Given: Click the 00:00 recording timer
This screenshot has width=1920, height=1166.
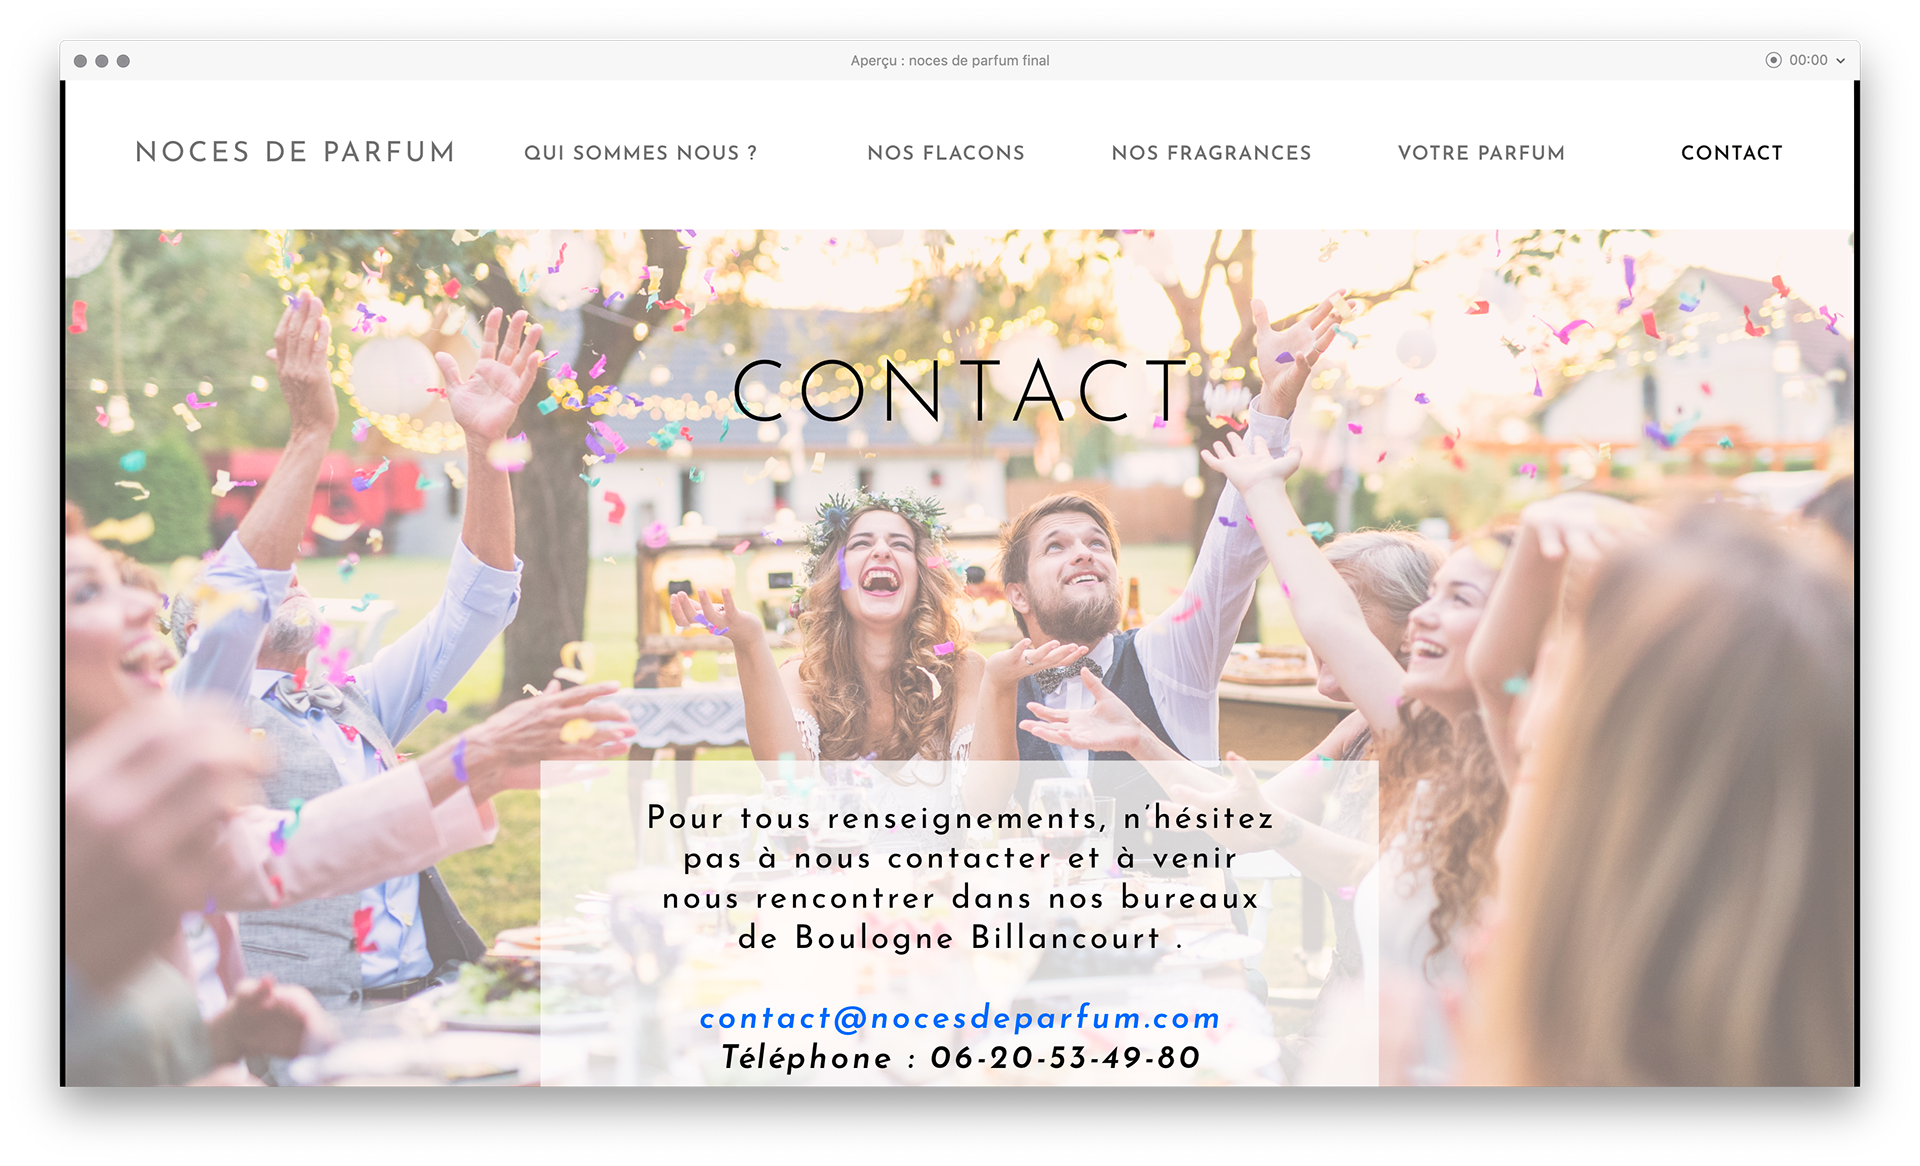Looking at the screenshot, I should click(1808, 60).
